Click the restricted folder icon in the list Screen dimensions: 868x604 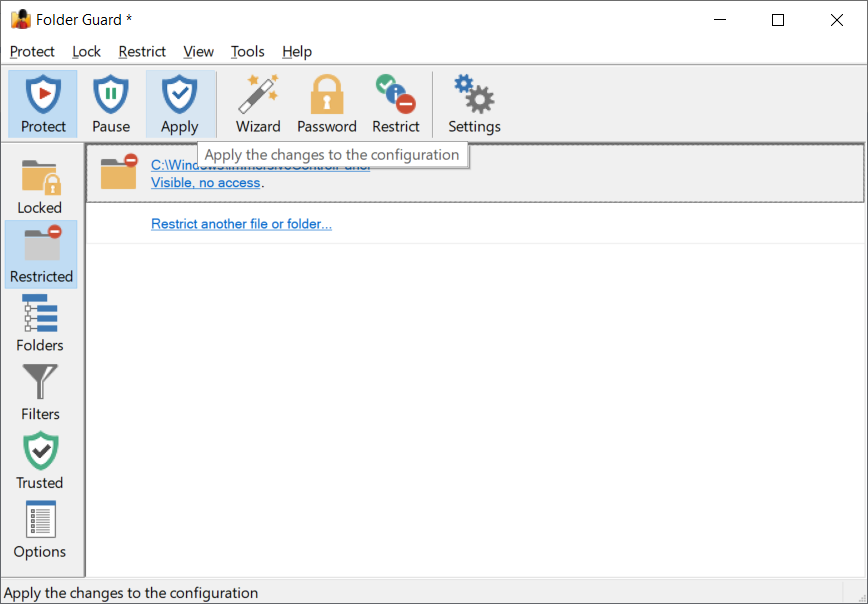click(x=119, y=172)
